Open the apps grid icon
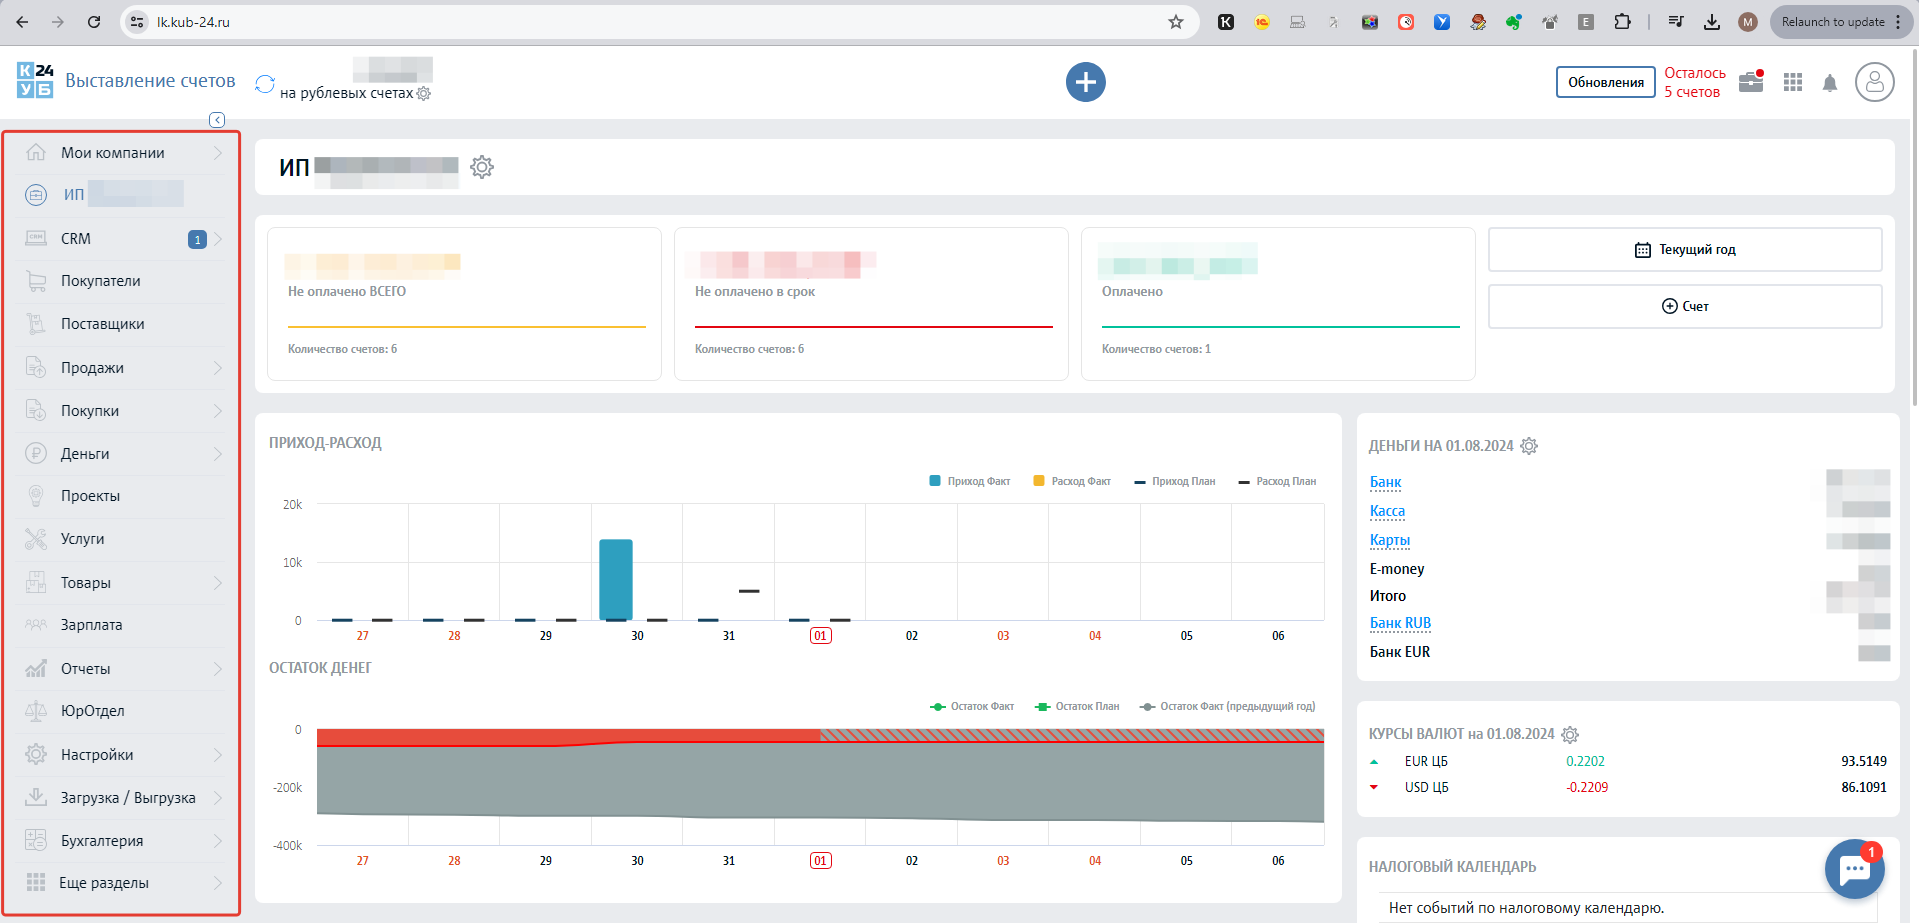 [x=1793, y=82]
